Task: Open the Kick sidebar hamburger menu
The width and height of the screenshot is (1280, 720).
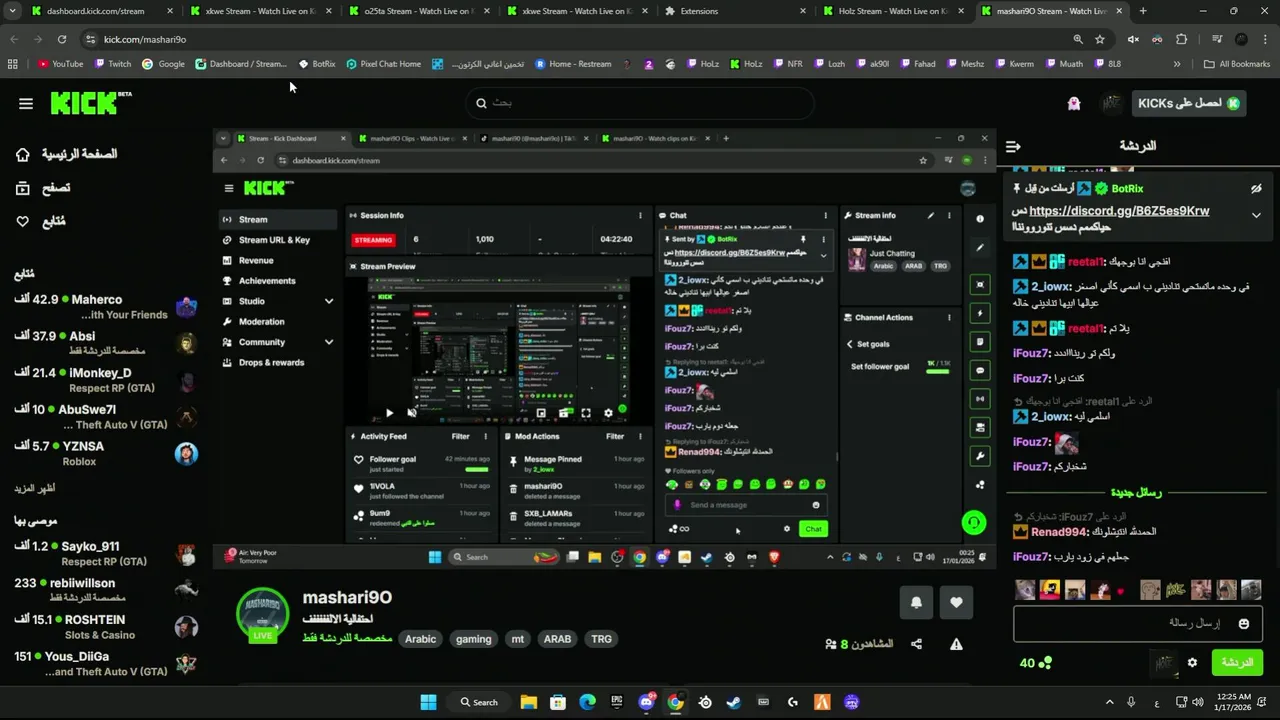Action: pyautogui.click(x=26, y=103)
